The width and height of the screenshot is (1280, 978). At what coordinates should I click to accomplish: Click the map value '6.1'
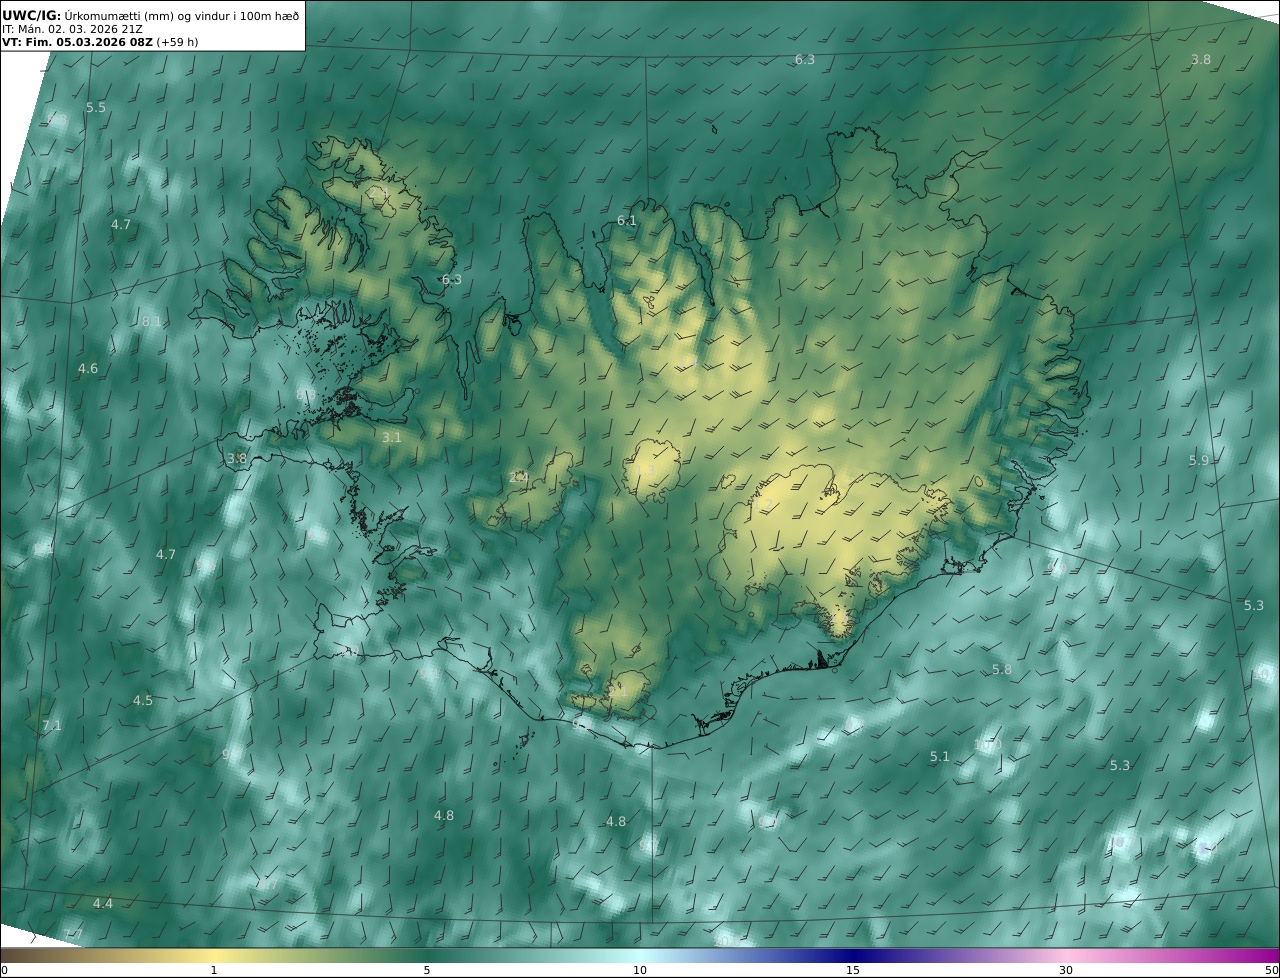point(627,220)
